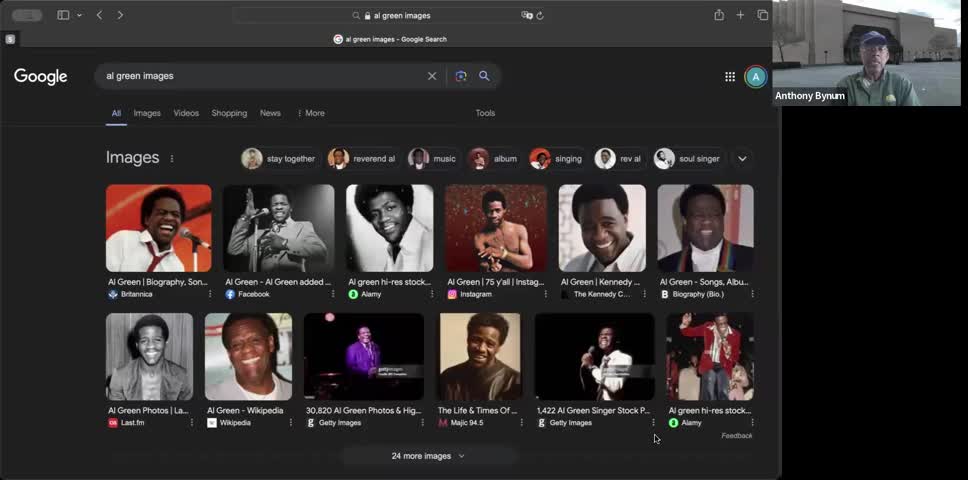This screenshot has width=968, height=480.
Task: Open the options menu for the Facebook result
Action: pyautogui.click(x=333, y=294)
